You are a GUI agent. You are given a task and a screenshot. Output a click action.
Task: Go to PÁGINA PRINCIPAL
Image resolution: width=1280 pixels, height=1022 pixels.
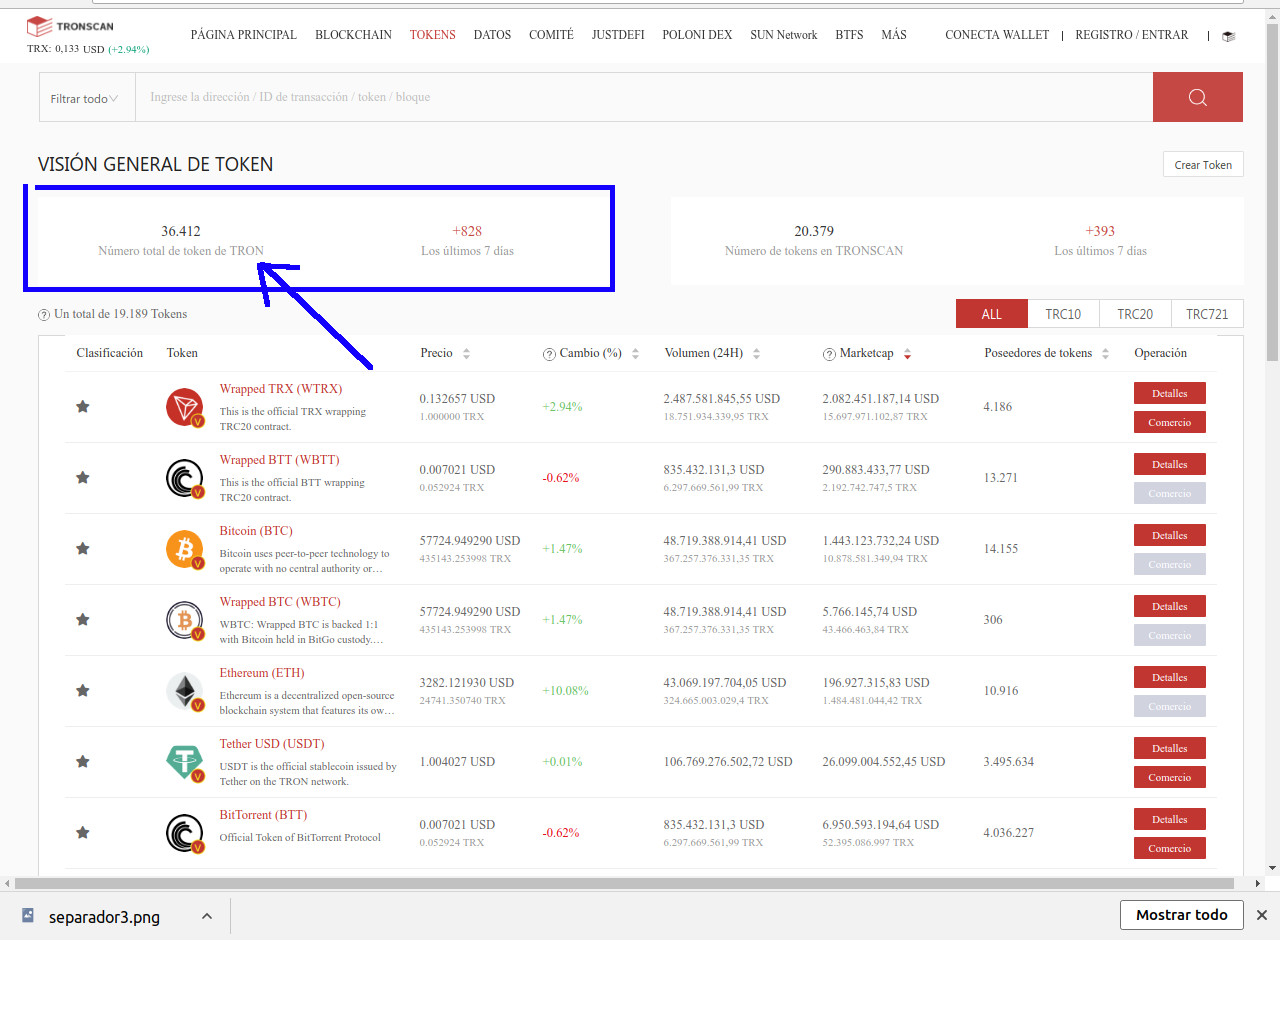click(244, 35)
